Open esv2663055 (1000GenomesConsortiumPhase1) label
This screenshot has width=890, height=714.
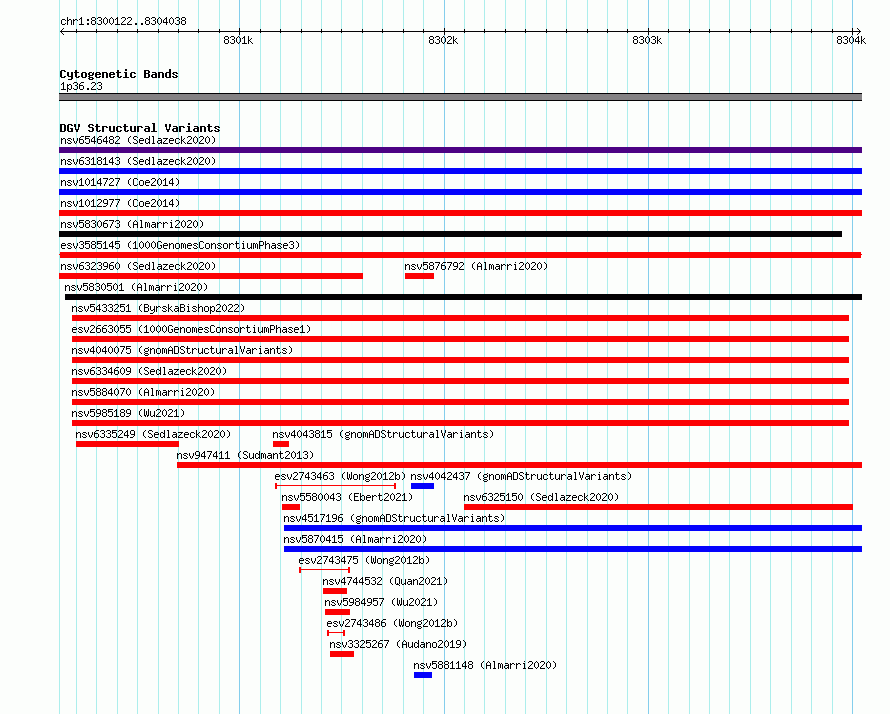tap(191, 329)
